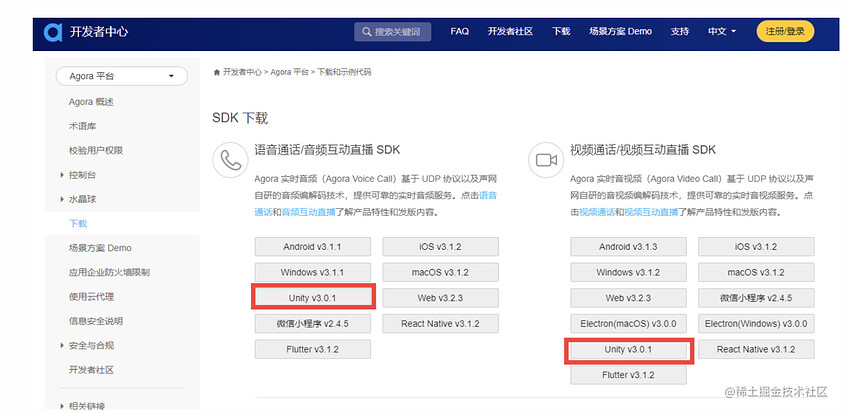
Task: Click 开发者中心 header title
Action: [99, 31]
